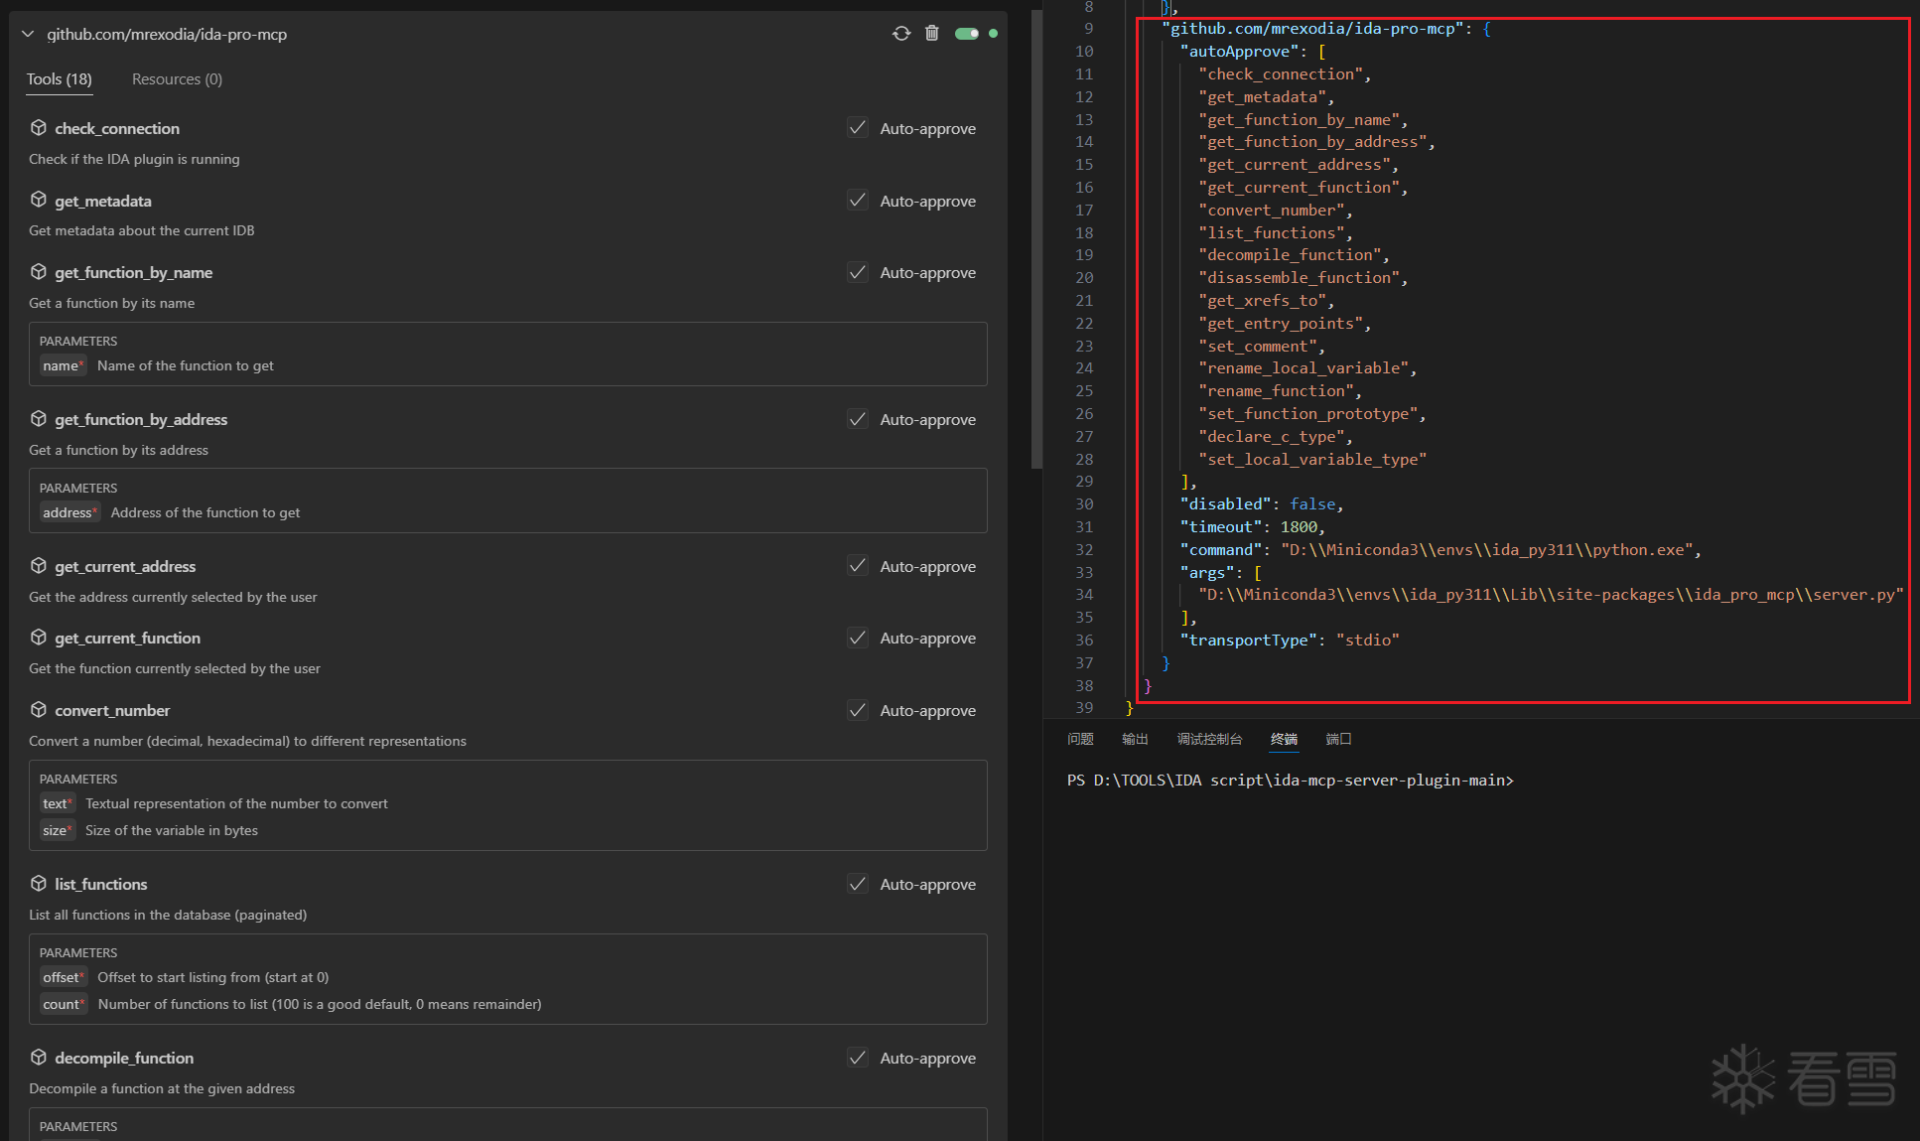Click the get_metadata tool name heading
The width and height of the screenshot is (1920, 1141).
point(103,201)
